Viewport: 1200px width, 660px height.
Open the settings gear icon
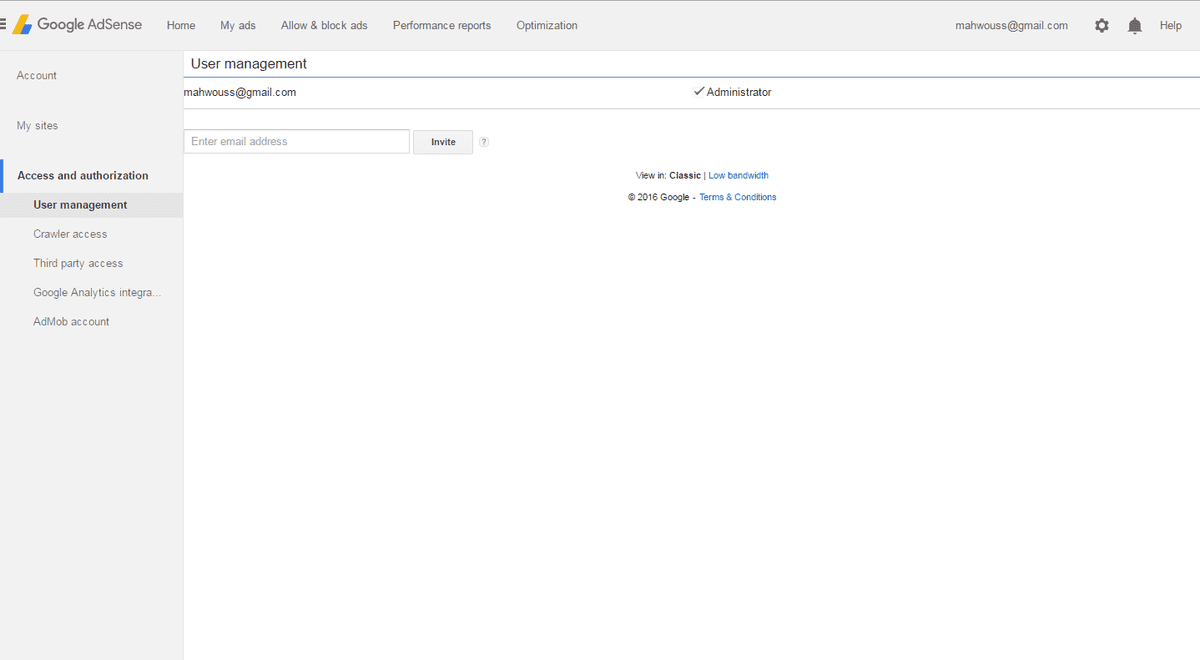click(1101, 26)
